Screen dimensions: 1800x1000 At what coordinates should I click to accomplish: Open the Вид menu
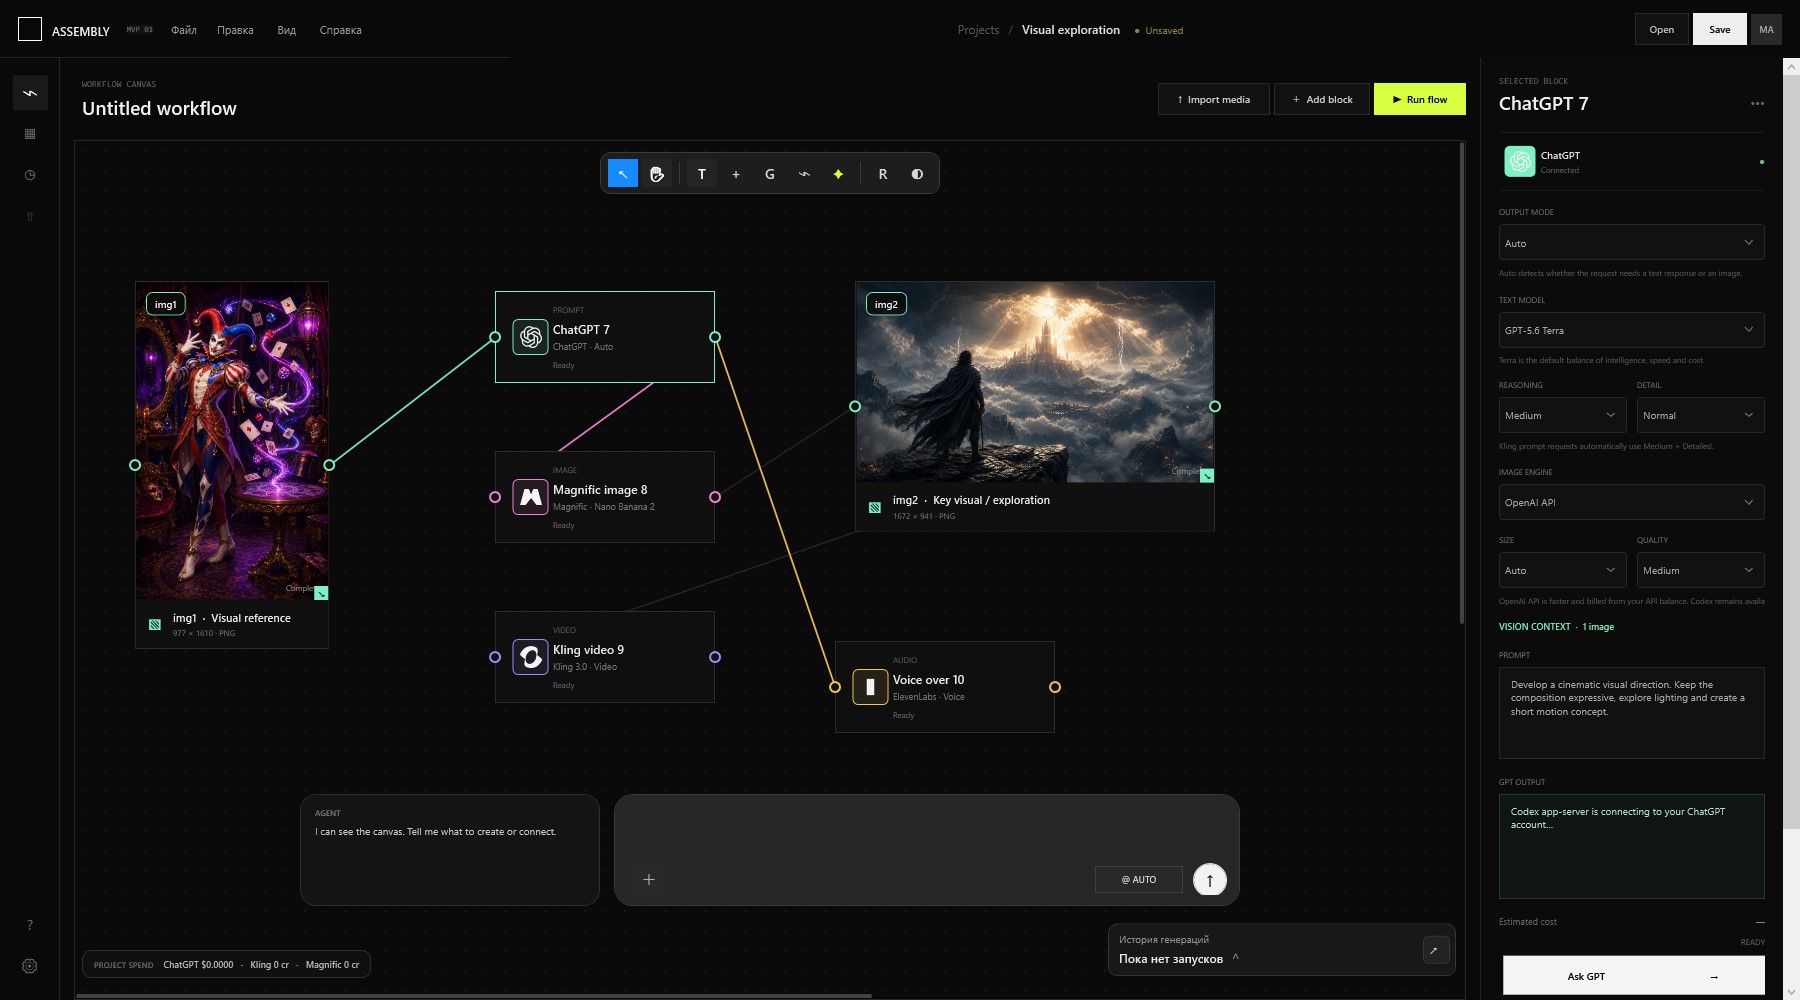(x=286, y=30)
